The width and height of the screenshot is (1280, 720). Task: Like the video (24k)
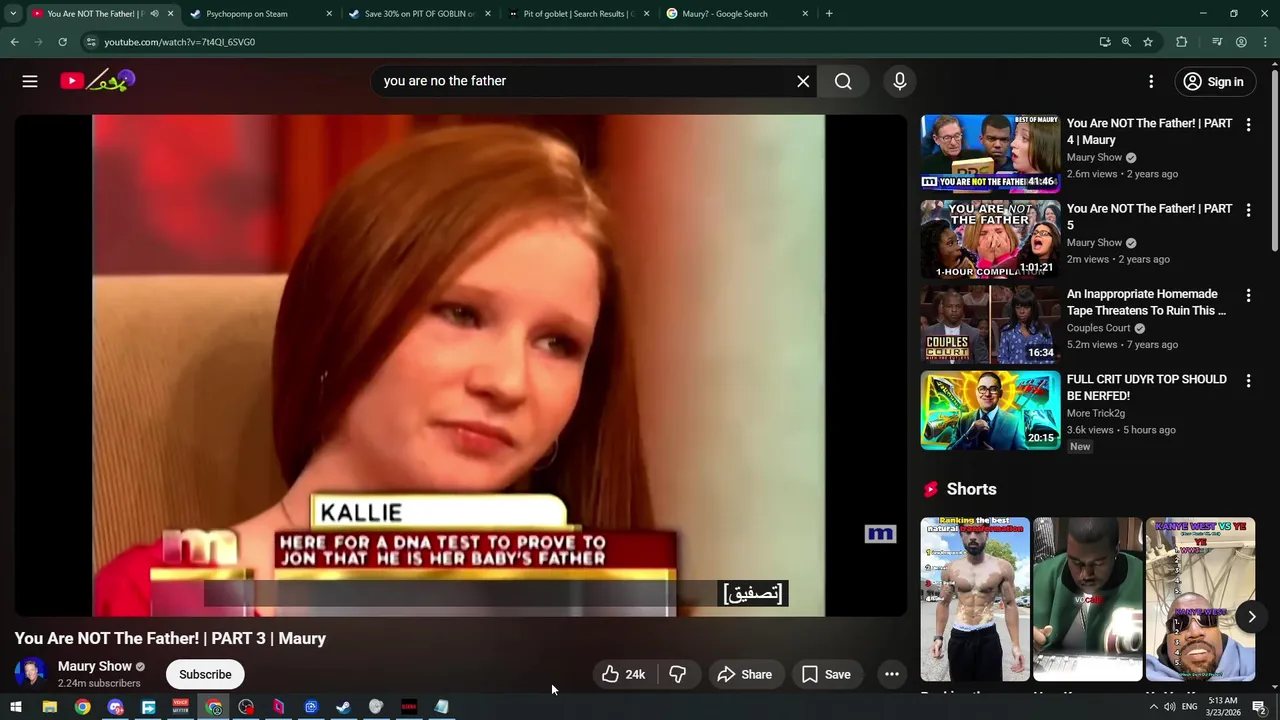tap(623, 674)
